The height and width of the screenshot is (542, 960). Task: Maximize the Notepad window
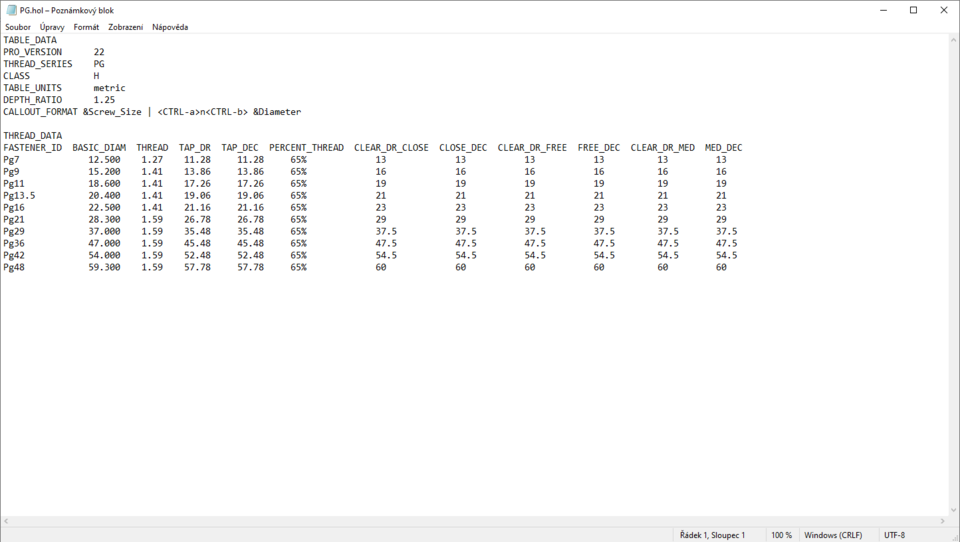[x=913, y=10]
